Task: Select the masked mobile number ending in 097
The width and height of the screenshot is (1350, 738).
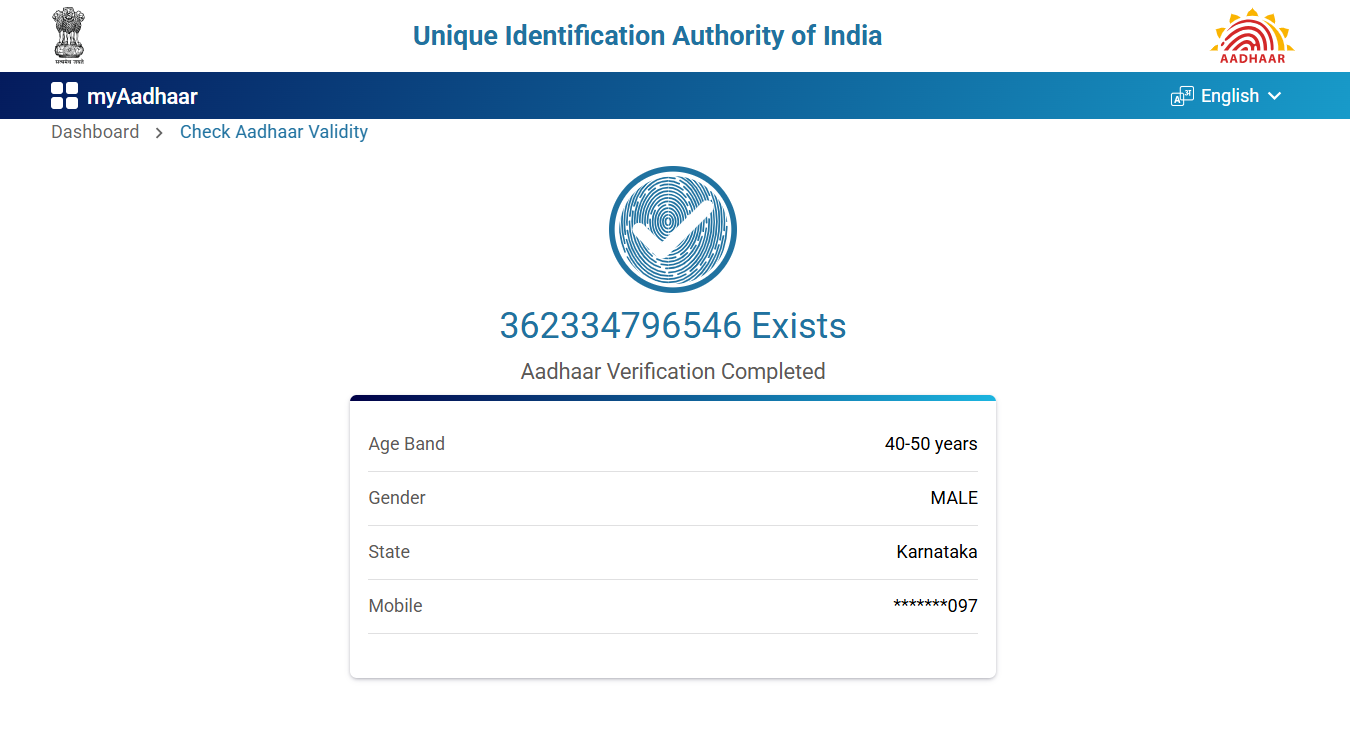Action: click(x=935, y=606)
